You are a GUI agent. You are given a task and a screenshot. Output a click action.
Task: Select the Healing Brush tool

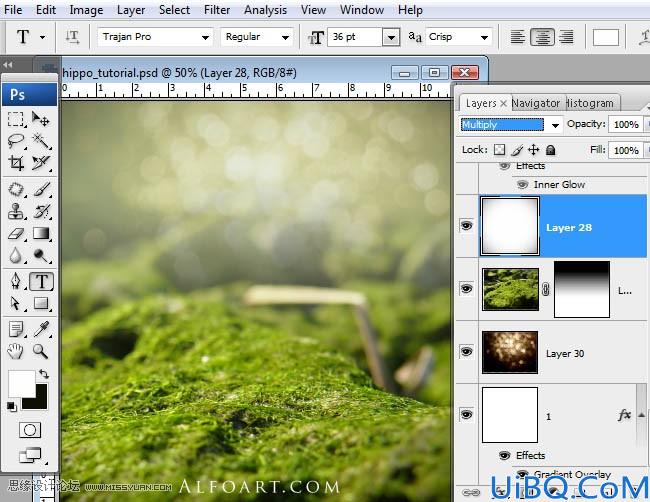[x=16, y=190]
